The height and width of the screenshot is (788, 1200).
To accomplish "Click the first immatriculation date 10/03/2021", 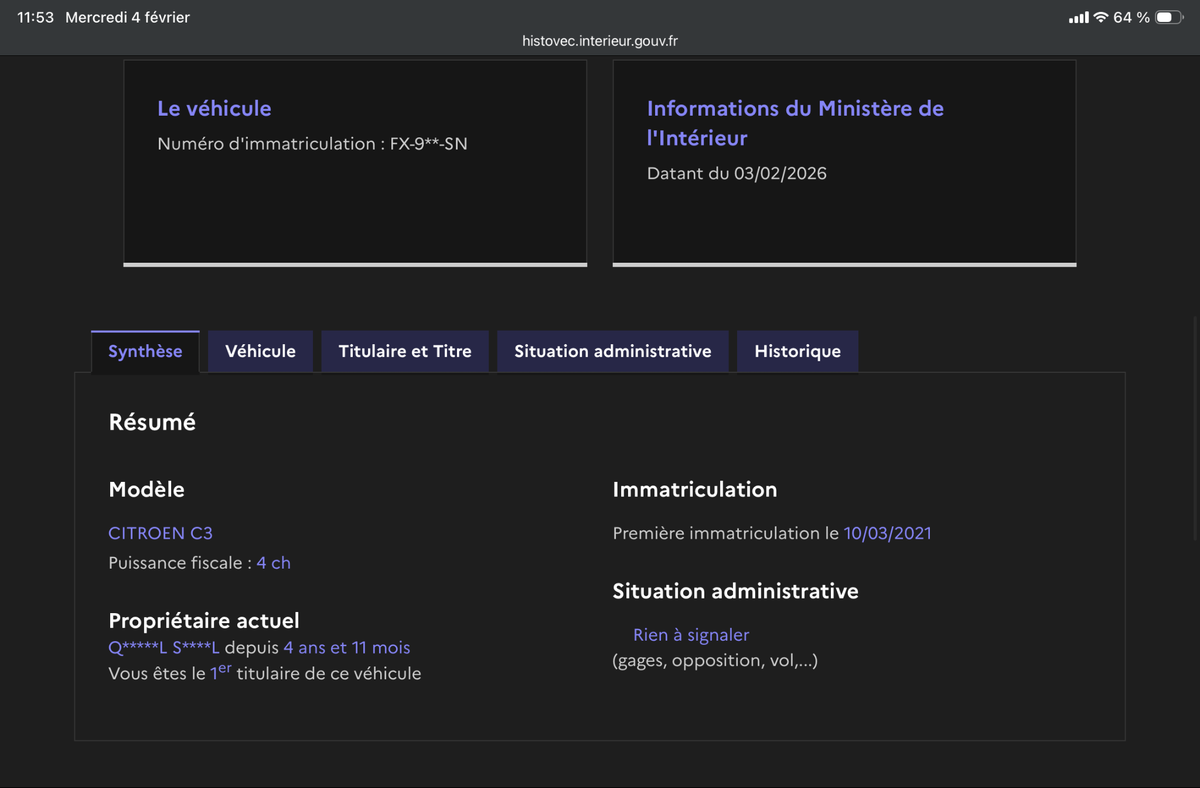I will click(x=888, y=533).
